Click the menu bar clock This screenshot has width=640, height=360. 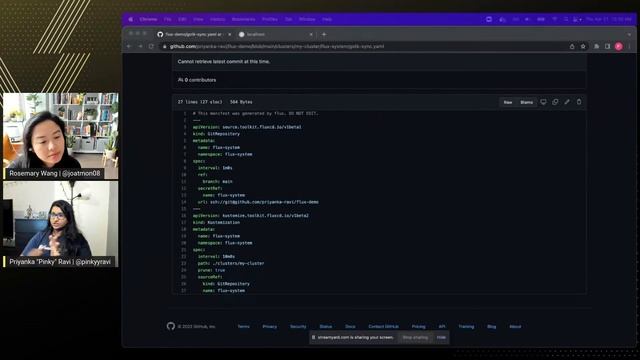pos(609,19)
